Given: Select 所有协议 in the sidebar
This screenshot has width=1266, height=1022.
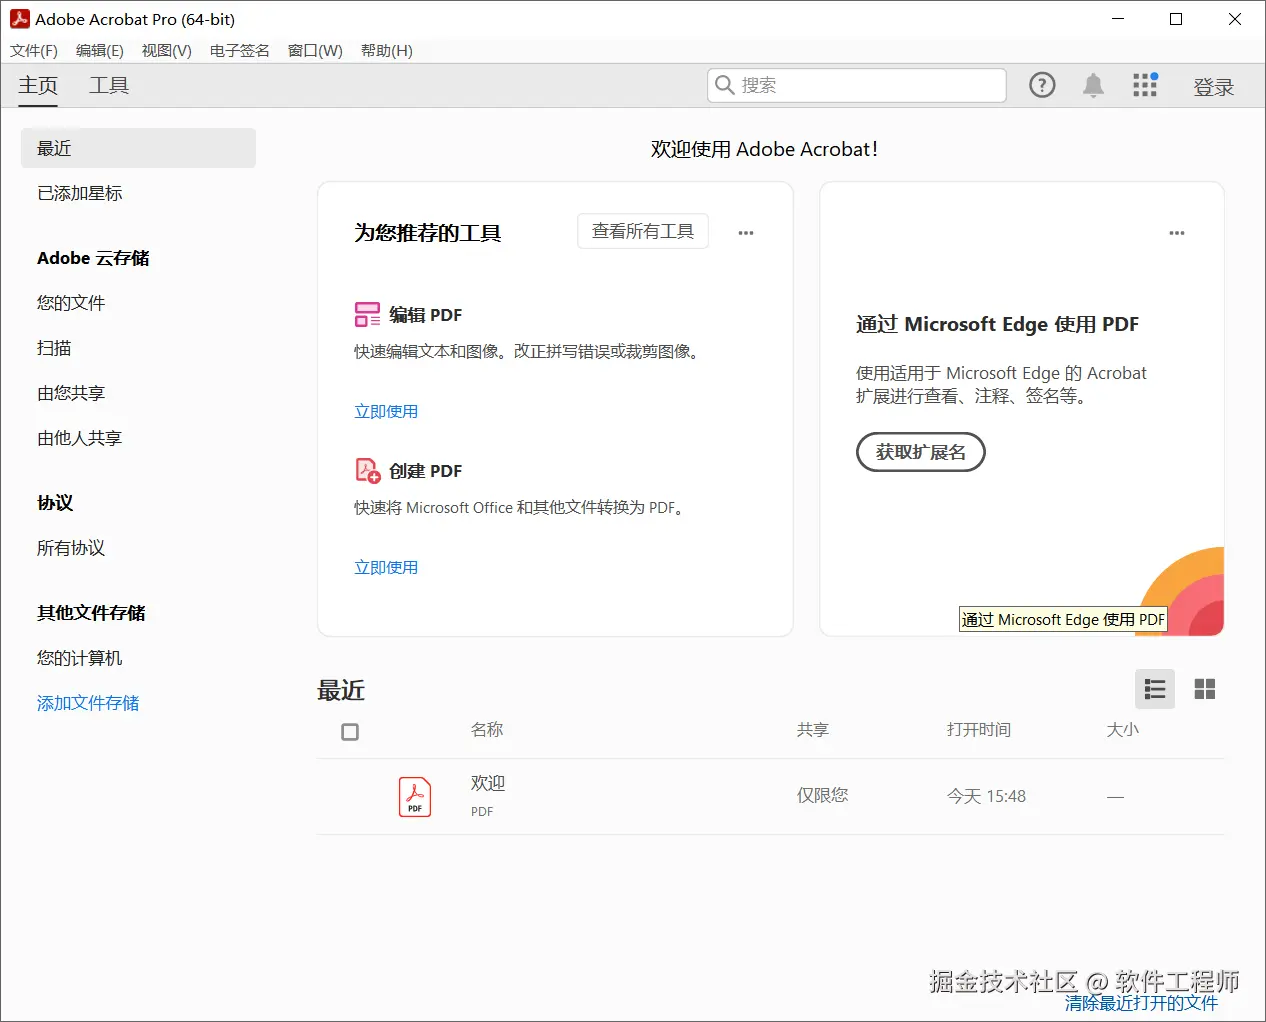Looking at the screenshot, I should point(71,548).
